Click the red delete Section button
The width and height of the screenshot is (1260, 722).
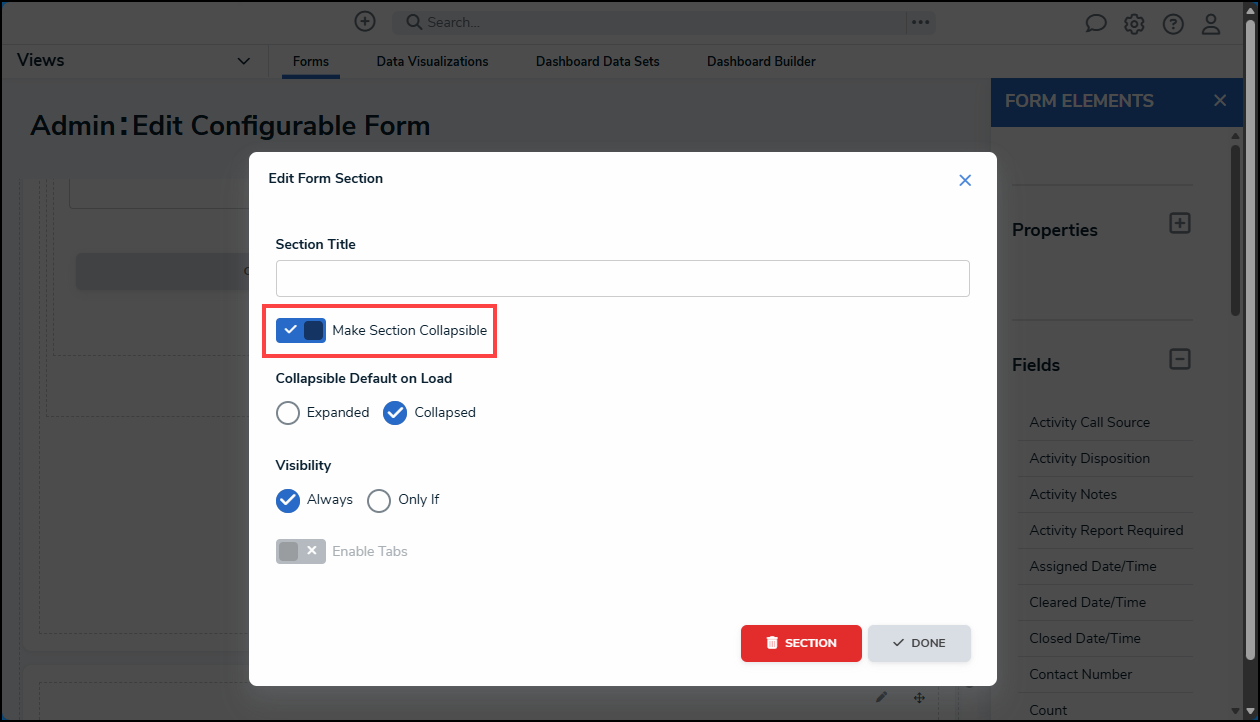(801, 643)
